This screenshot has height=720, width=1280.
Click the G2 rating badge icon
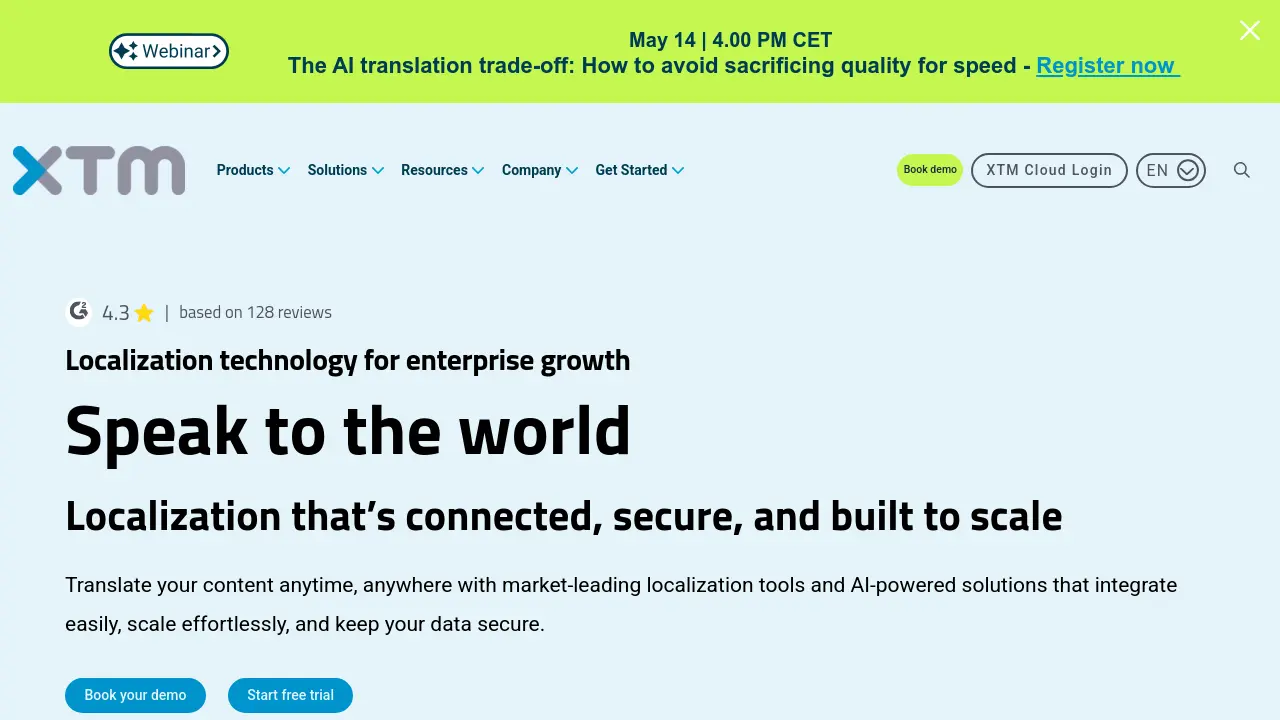pos(79,312)
